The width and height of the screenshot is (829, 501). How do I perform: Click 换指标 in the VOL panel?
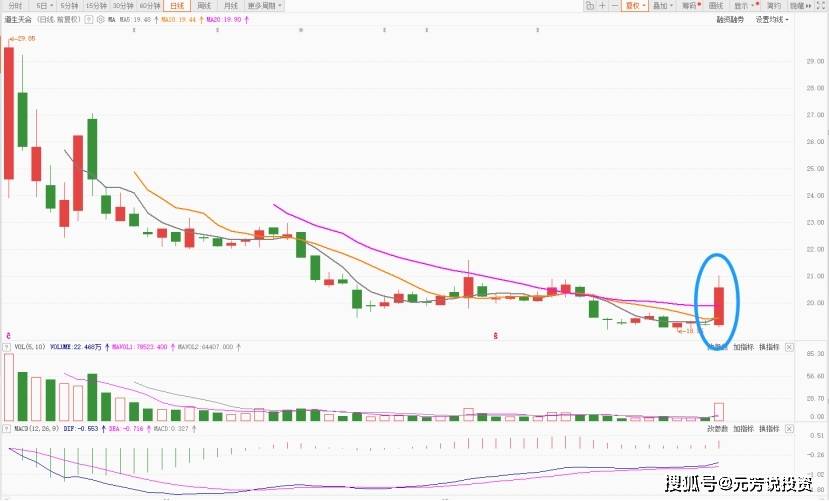coord(769,347)
